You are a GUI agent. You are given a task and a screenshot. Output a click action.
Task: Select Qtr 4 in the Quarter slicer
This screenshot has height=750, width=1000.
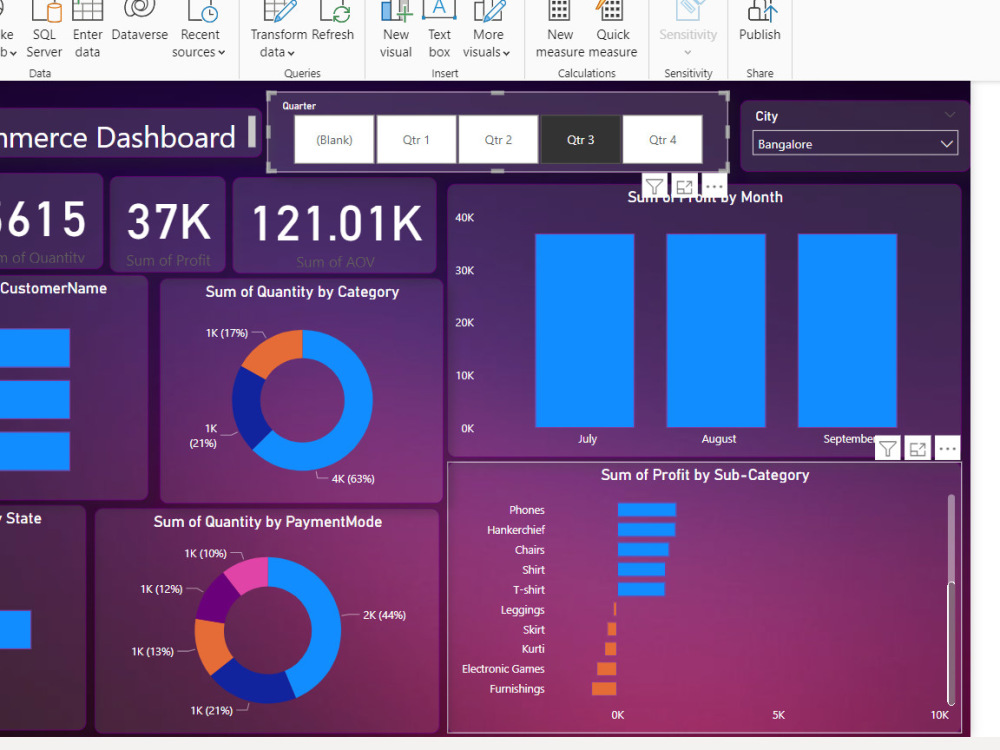(662, 139)
